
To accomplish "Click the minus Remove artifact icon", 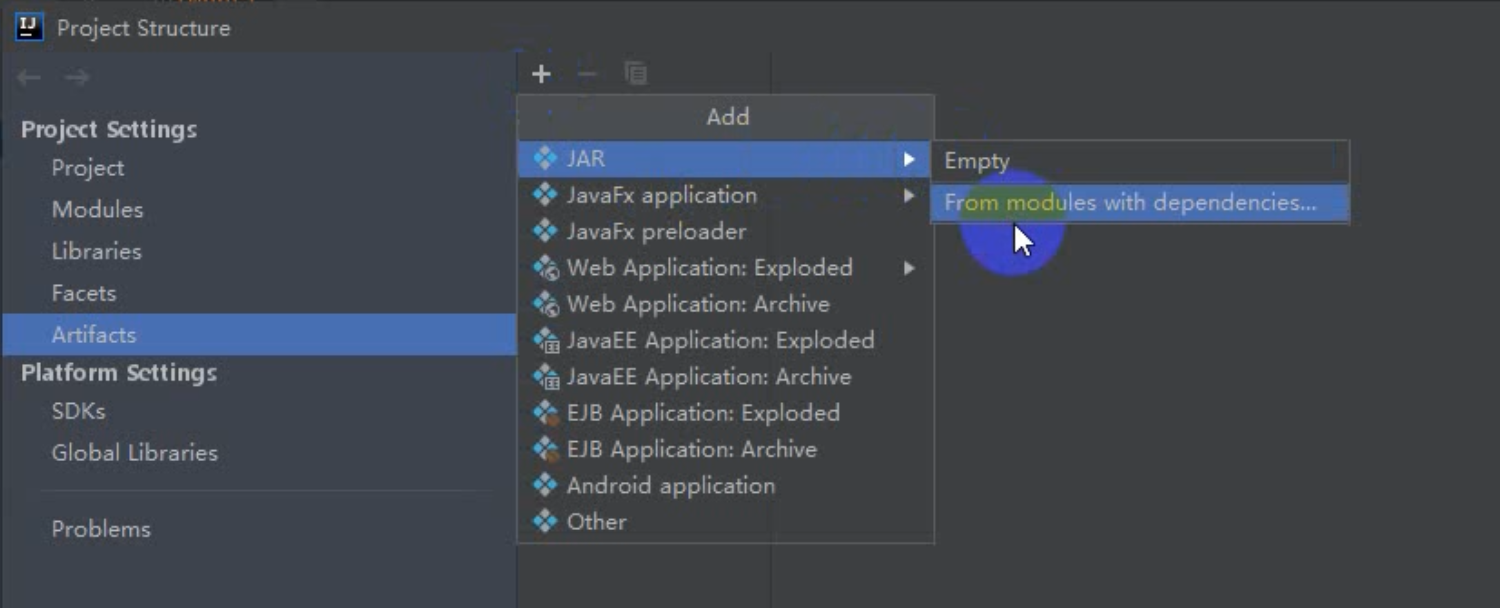I will click(x=588, y=74).
